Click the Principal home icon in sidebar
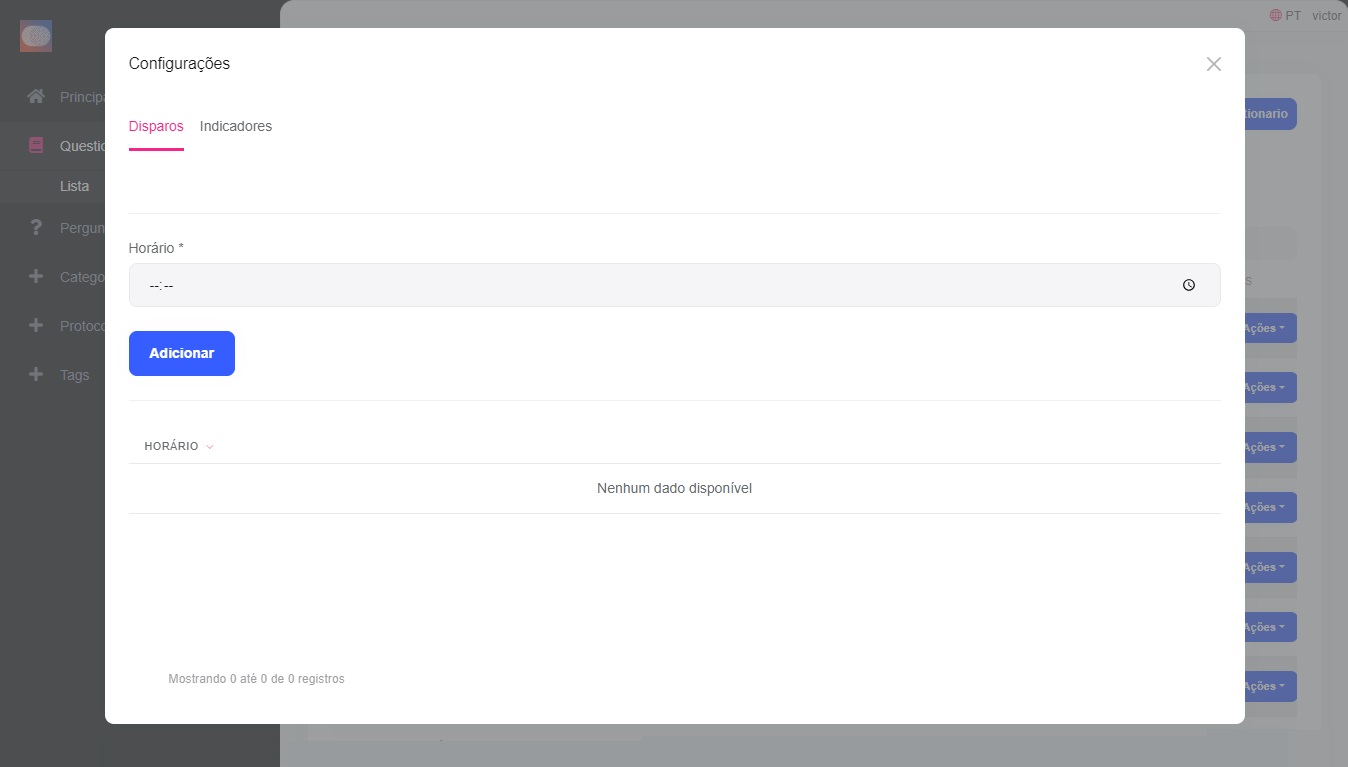 pyautogui.click(x=36, y=97)
